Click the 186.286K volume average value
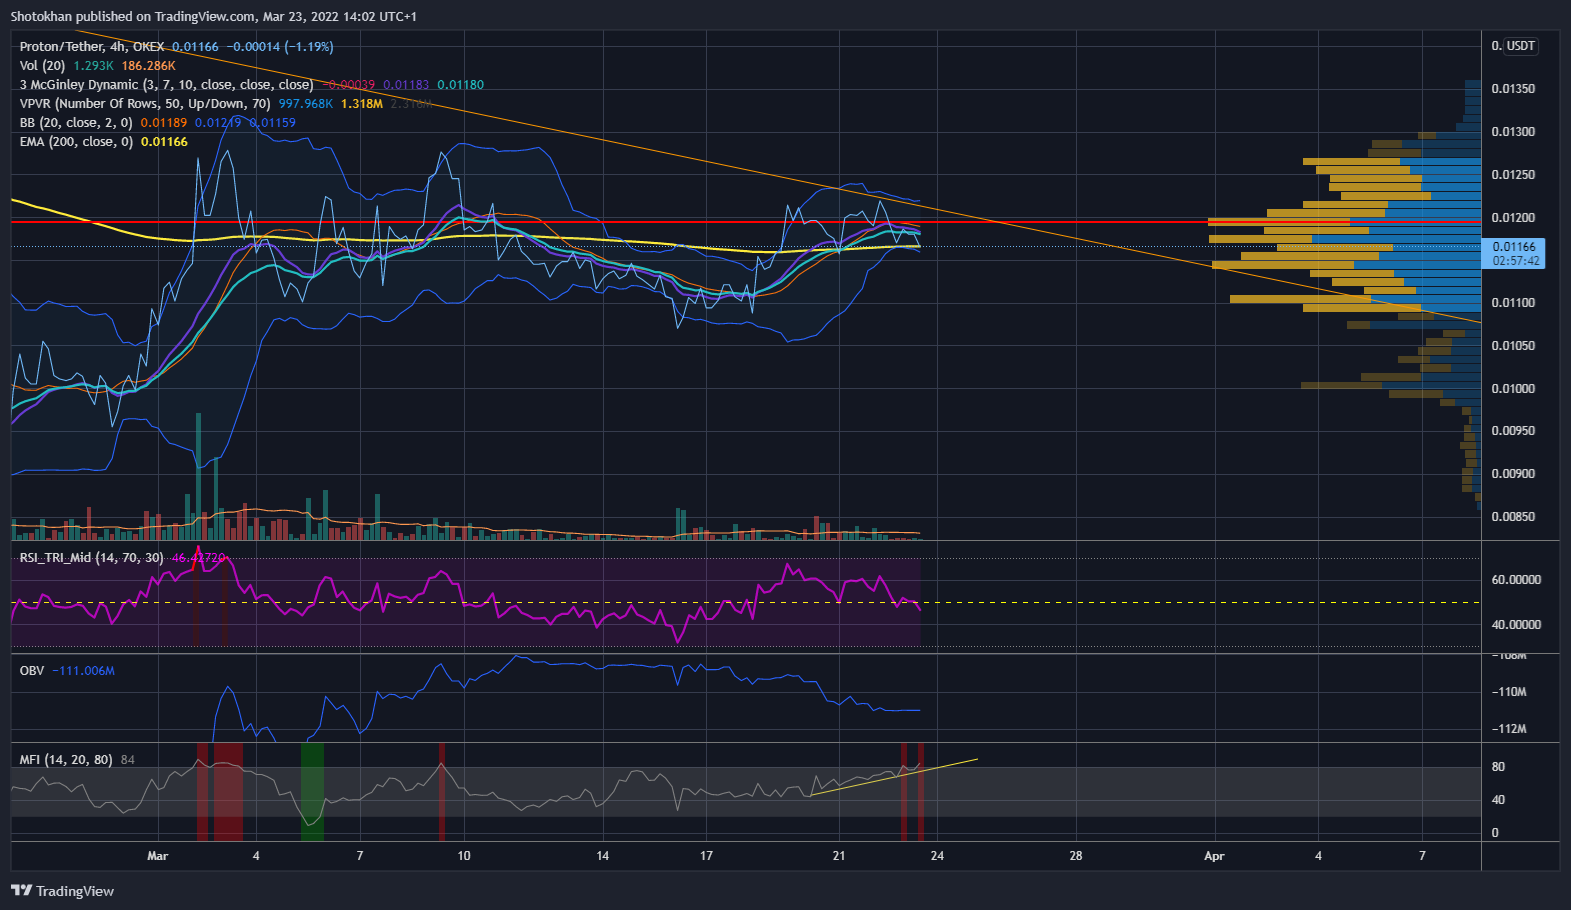Viewport: 1571px width, 910px height. coord(148,66)
